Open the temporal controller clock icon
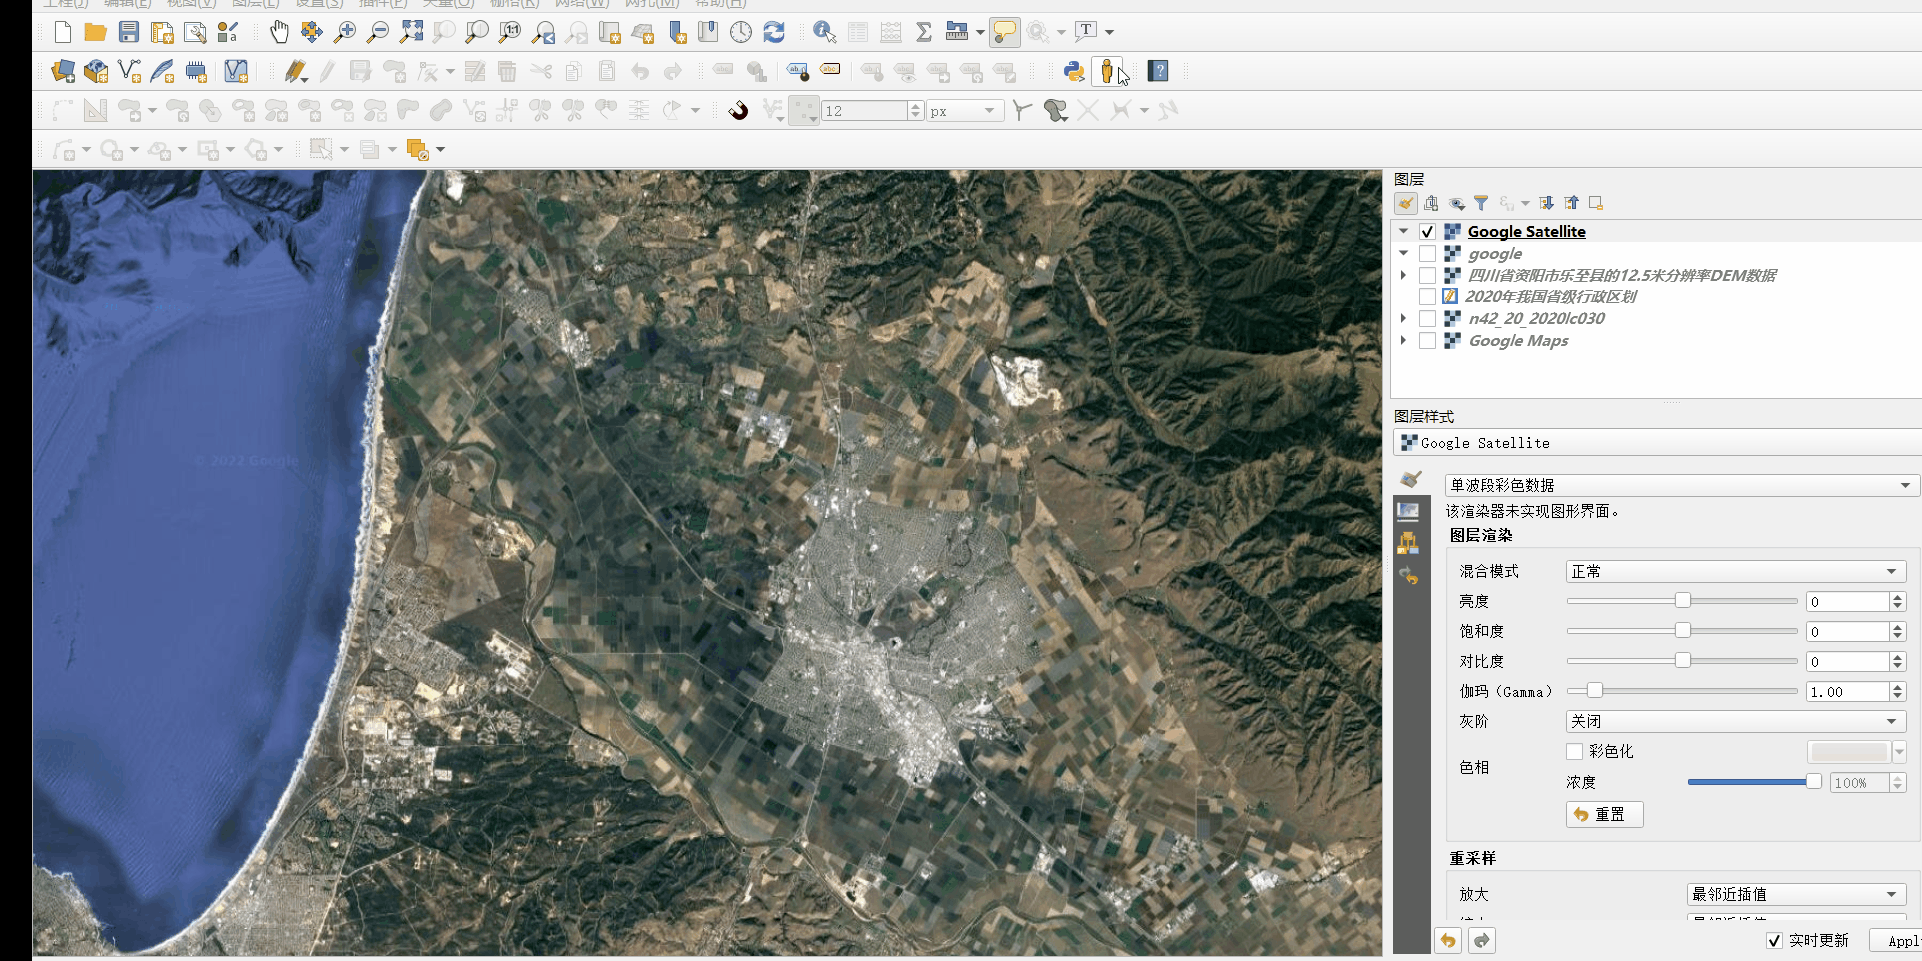1922x961 pixels. click(x=741, y=32)
